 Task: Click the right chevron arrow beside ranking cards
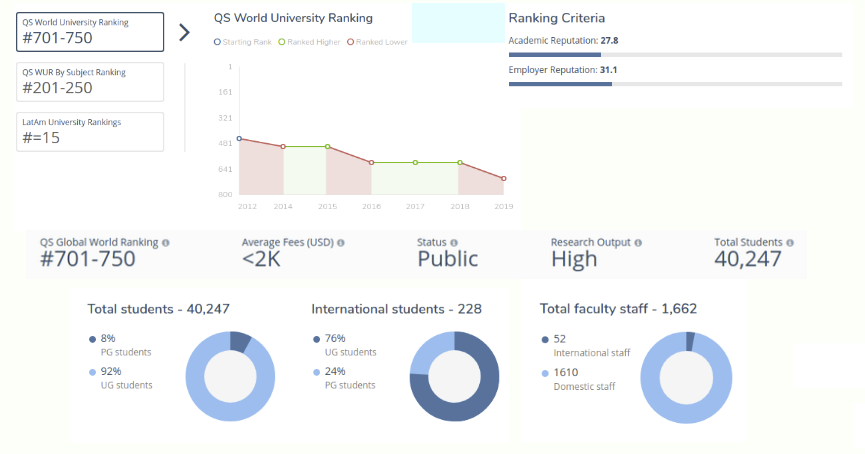(x=185, y=33)
